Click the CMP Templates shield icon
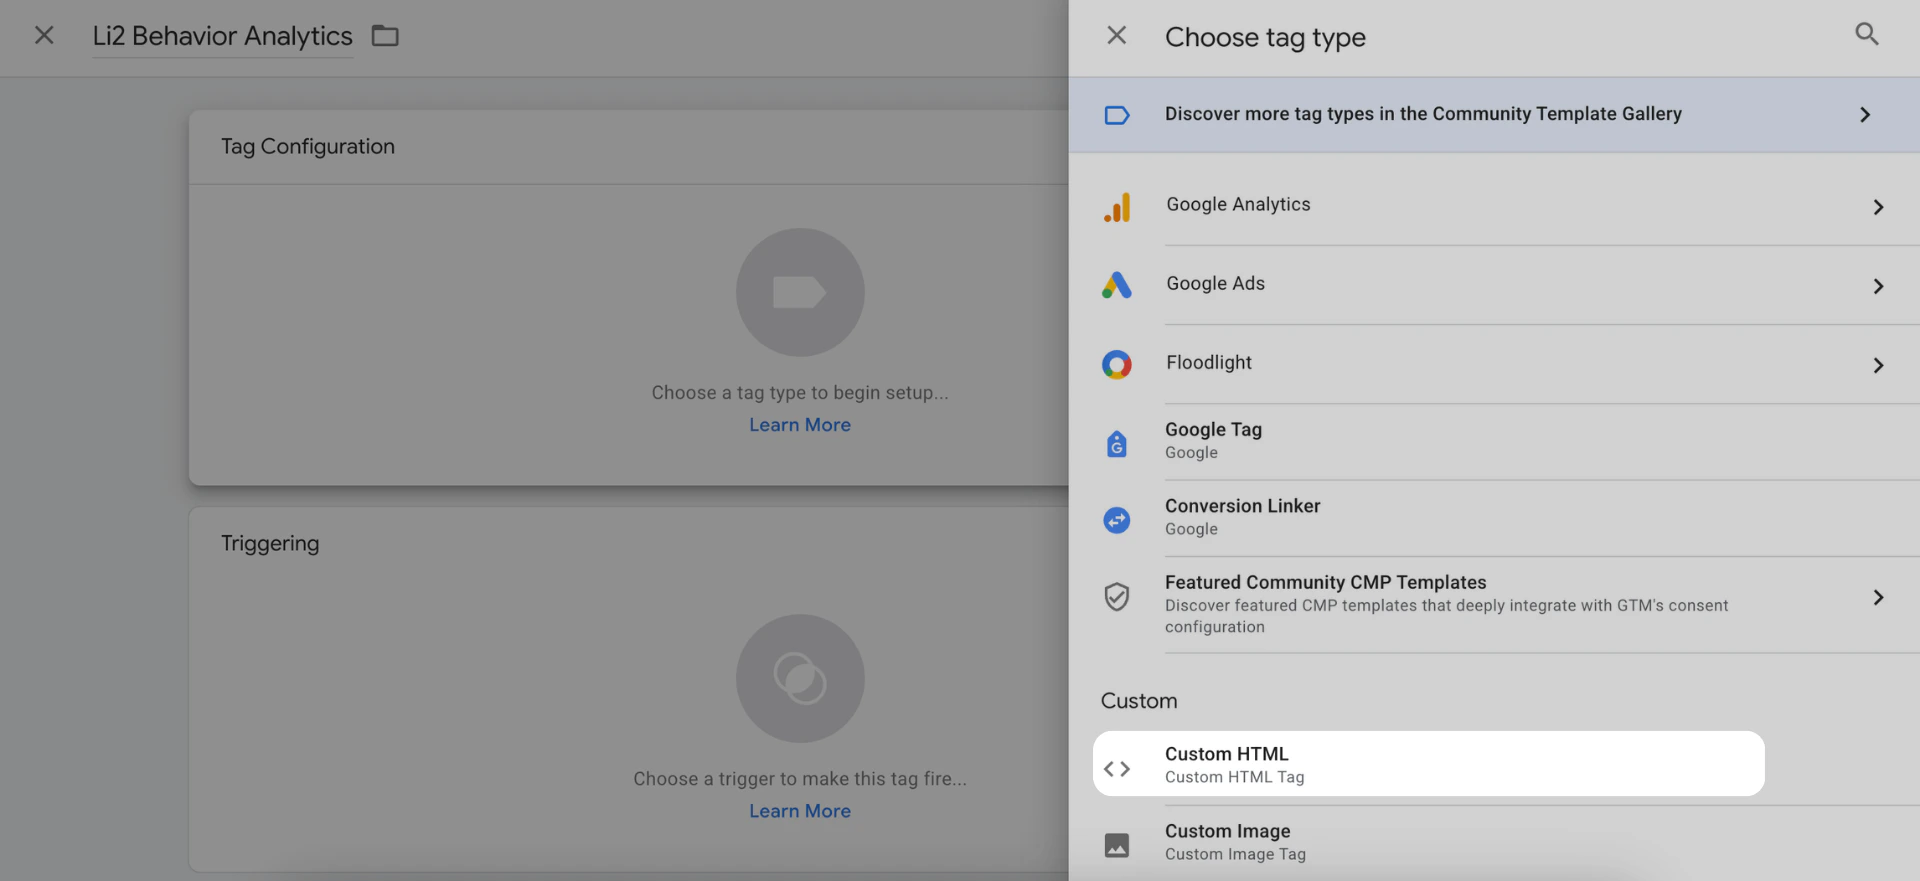1920x881 pixels. coord(1117,597)
